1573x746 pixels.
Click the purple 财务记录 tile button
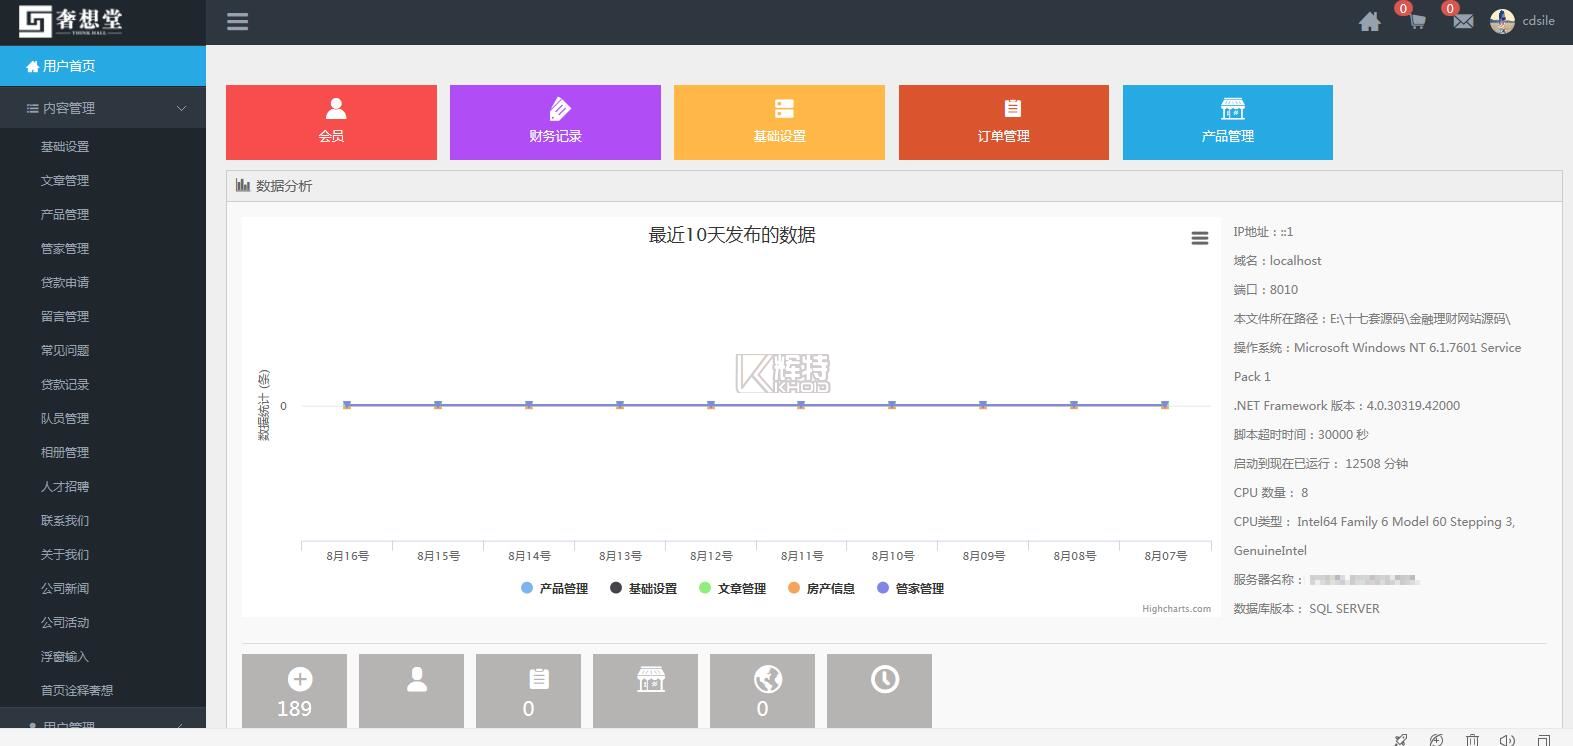point(555,122)
